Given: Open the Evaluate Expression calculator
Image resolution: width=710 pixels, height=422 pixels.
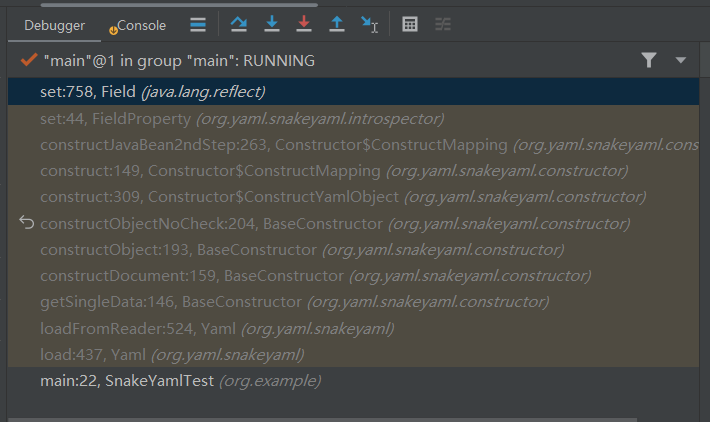Looking at the screenshot, I should (410, 24).
